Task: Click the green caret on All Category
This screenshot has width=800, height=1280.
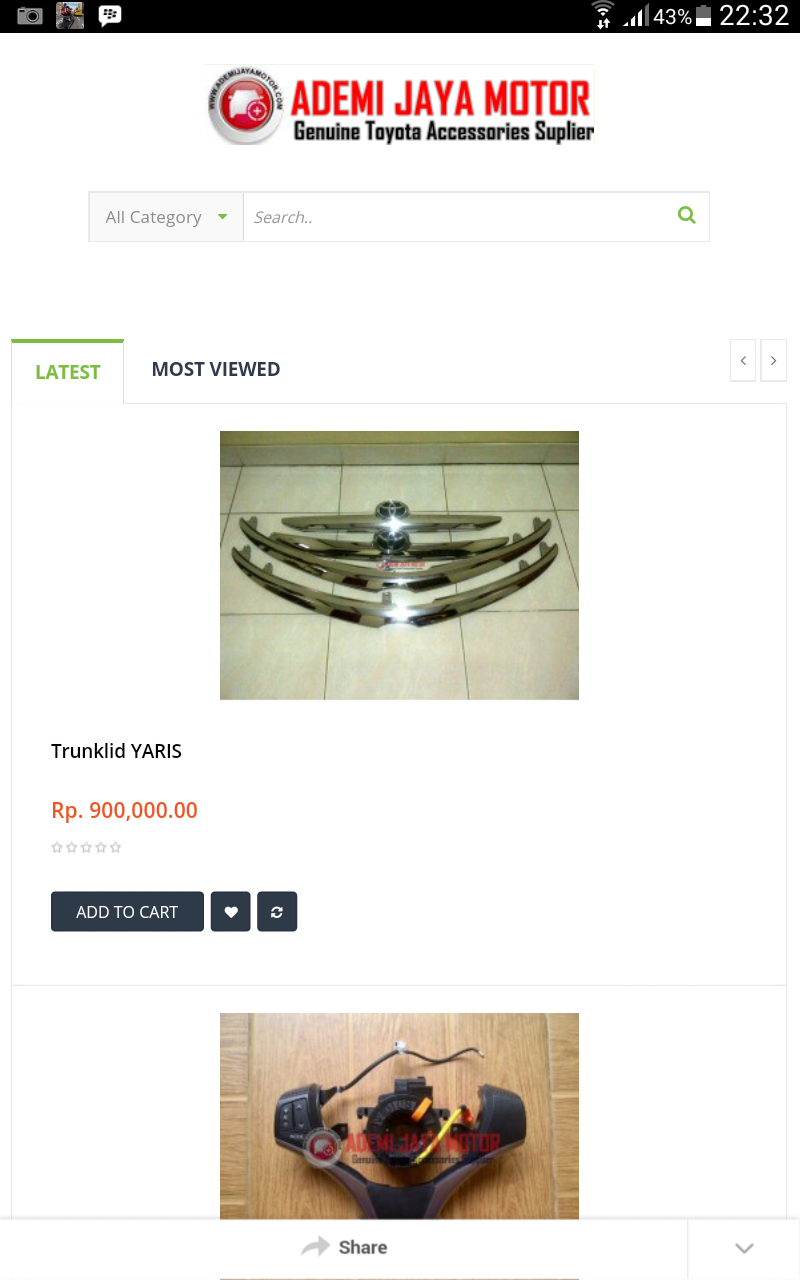Action: [x=222, y=217]
